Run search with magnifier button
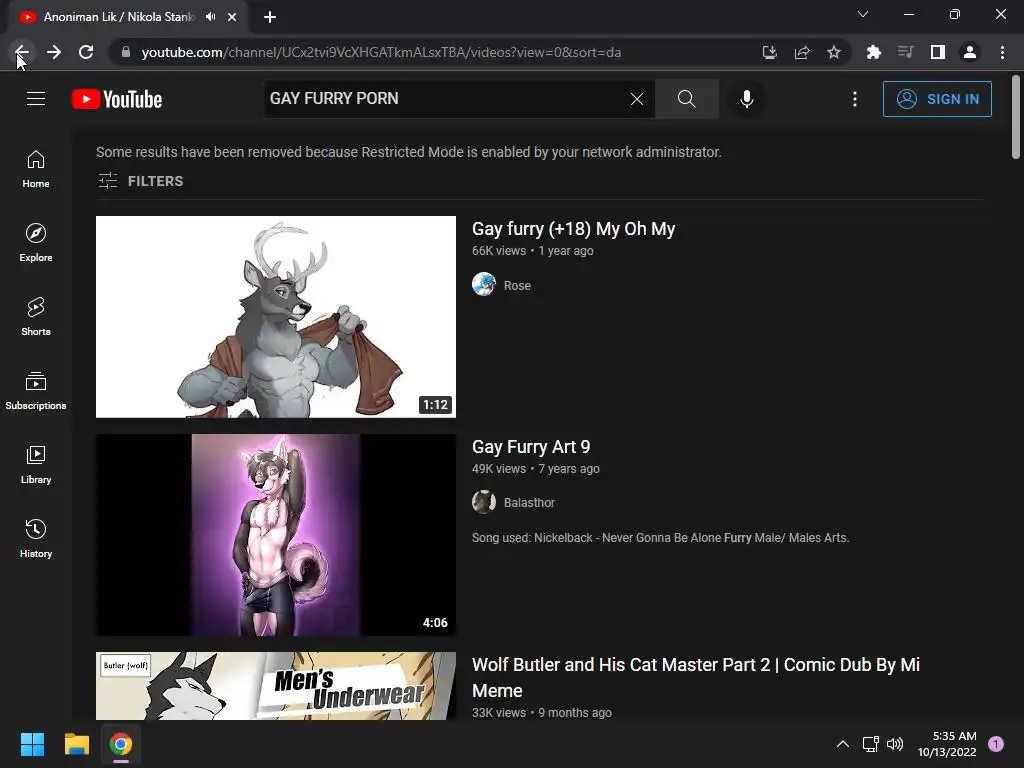This screenshot has width=1024, height=768. 686,99
